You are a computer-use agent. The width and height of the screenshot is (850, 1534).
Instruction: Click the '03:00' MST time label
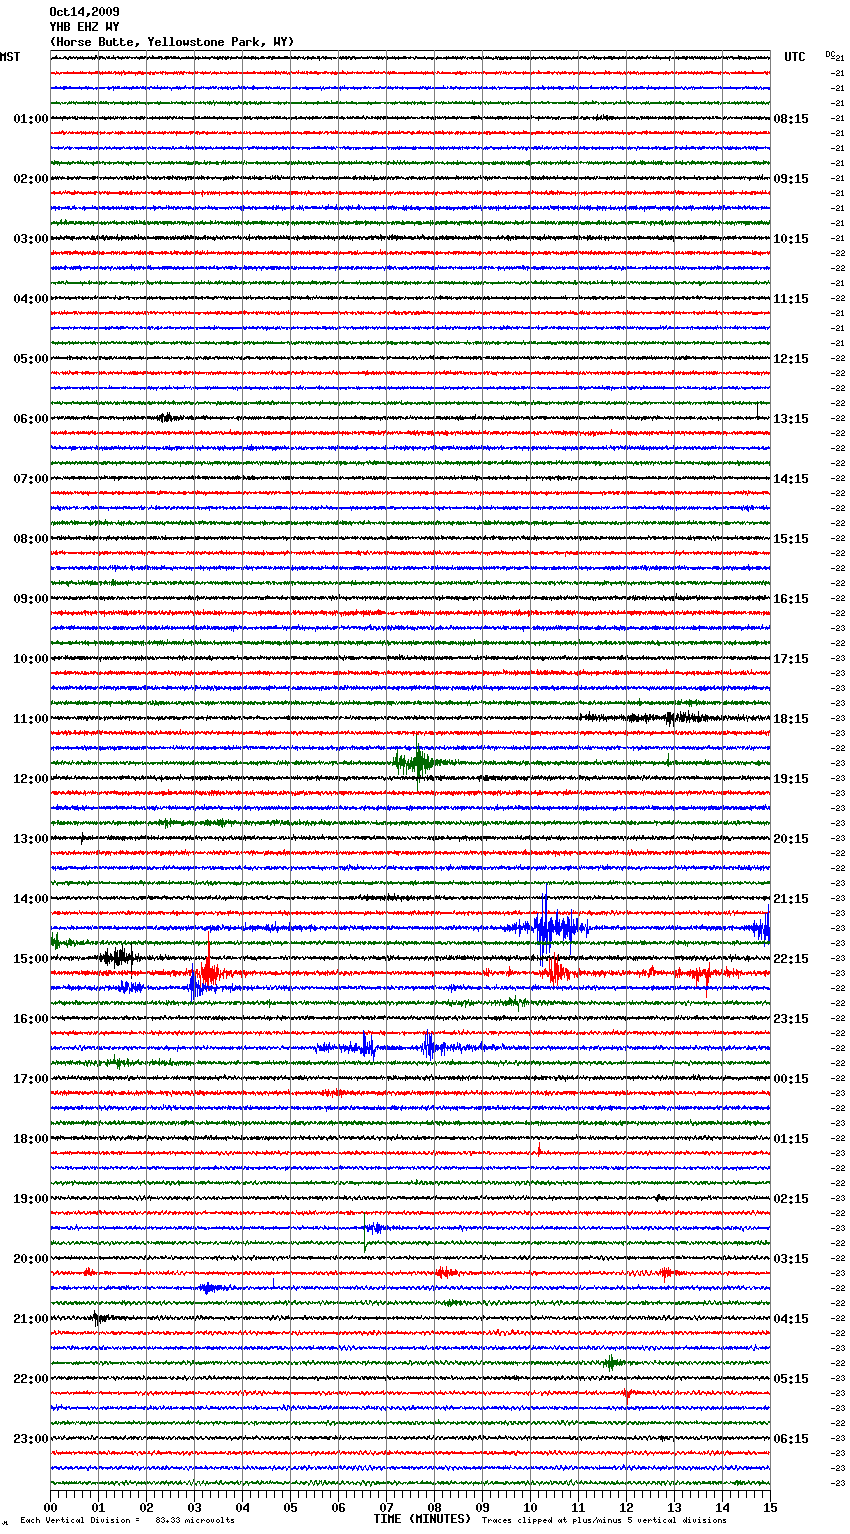31,239
